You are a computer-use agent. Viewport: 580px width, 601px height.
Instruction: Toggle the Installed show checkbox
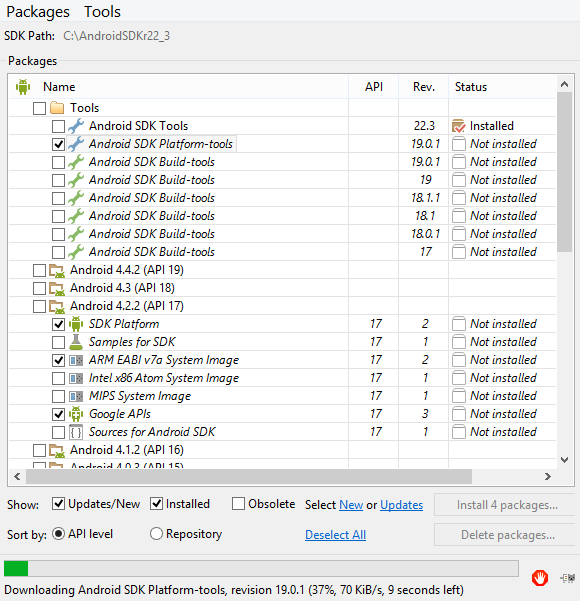(156, 504)
